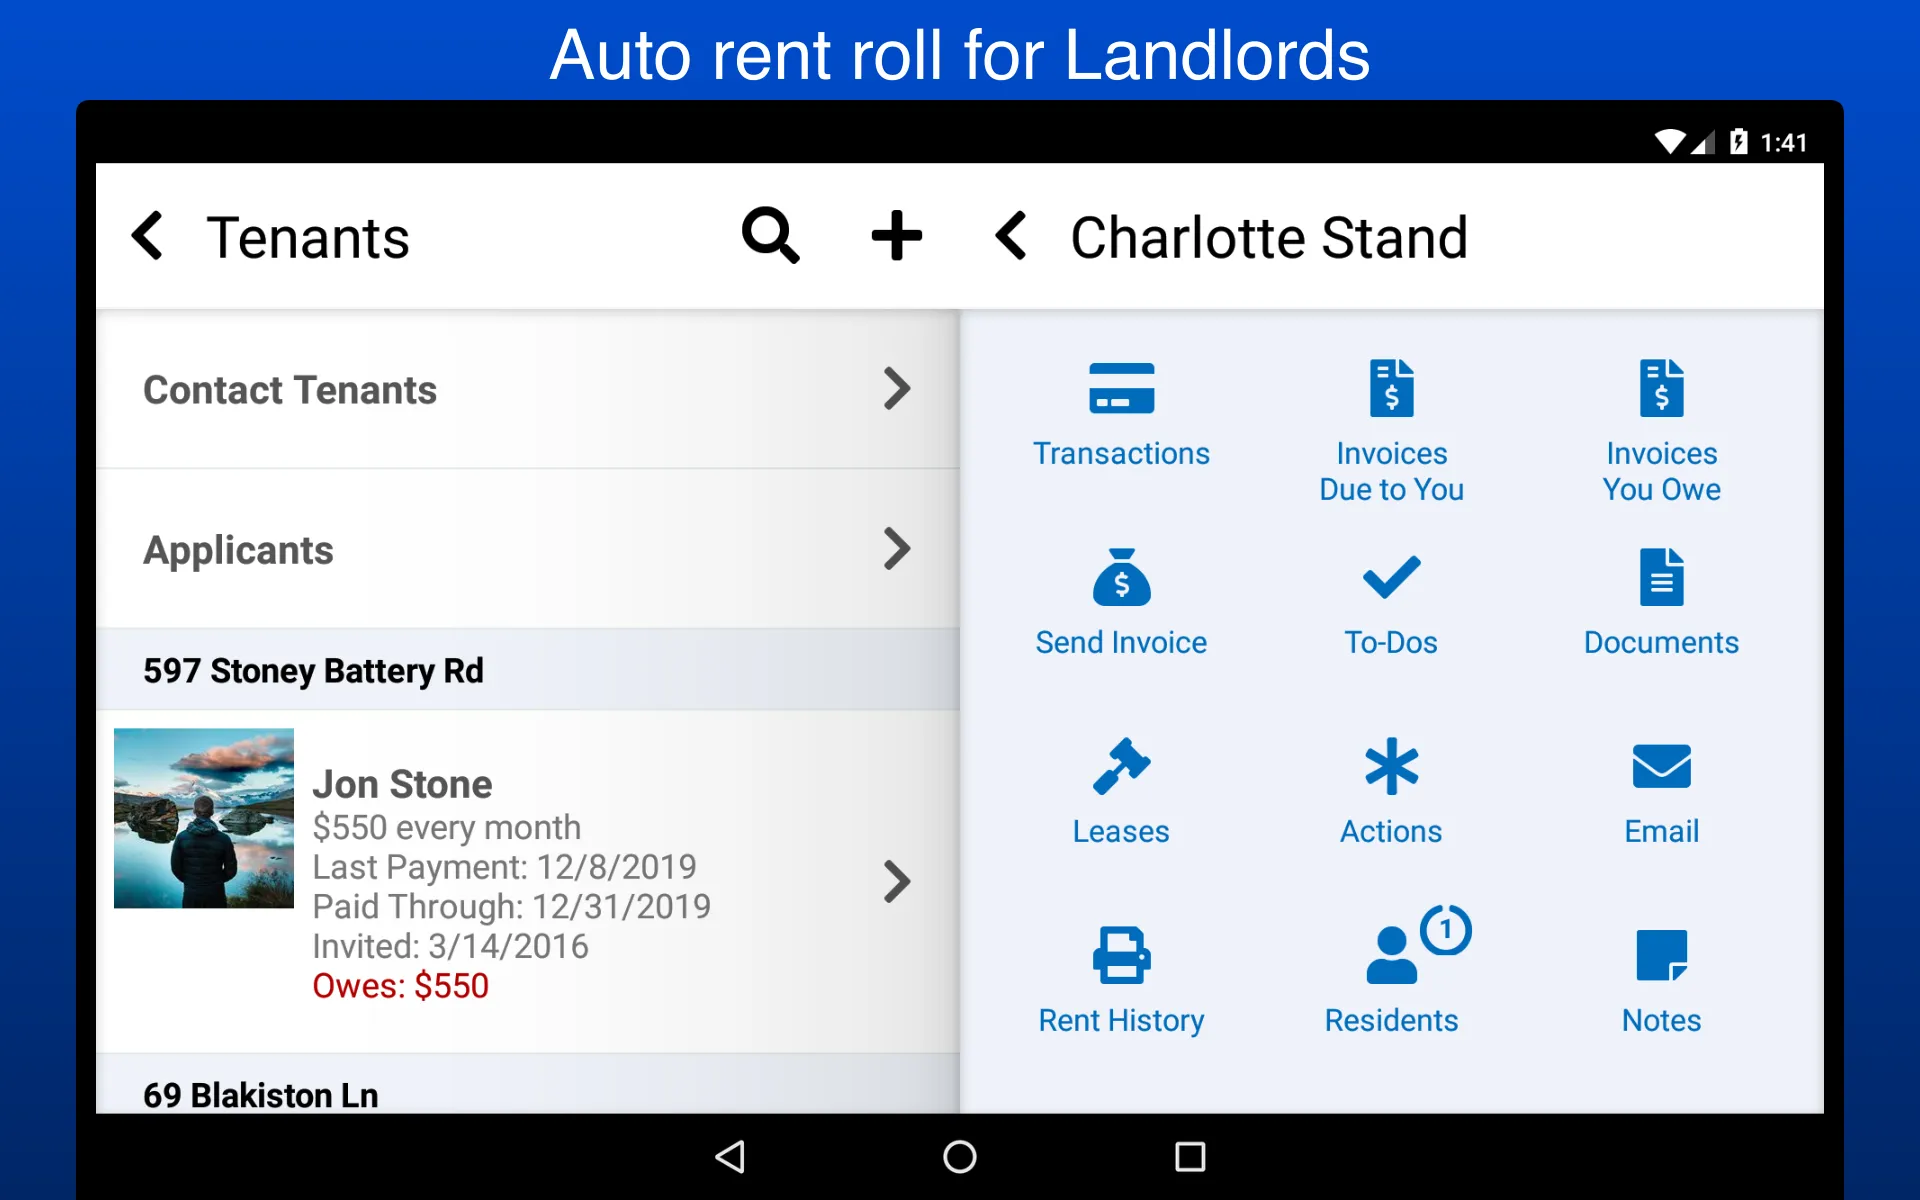Add new tenant with plus button
Screen dimensions: 1920x1200
click(896, 235)
